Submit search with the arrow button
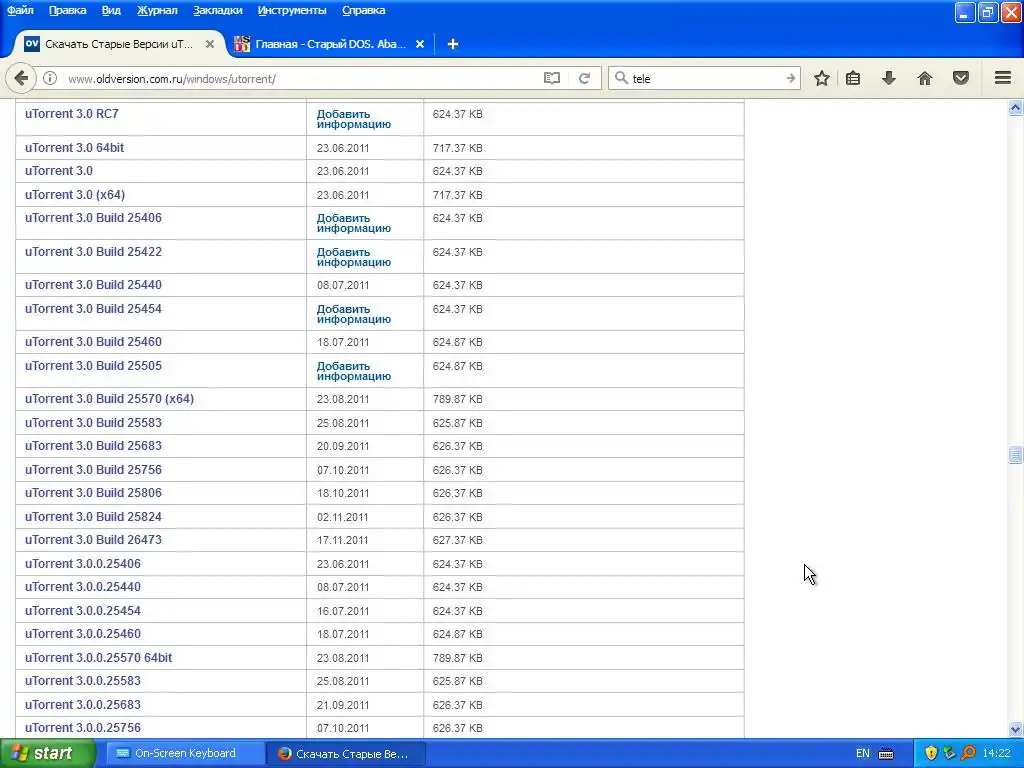The image size is (1024, 768). [x=790, y=78]
